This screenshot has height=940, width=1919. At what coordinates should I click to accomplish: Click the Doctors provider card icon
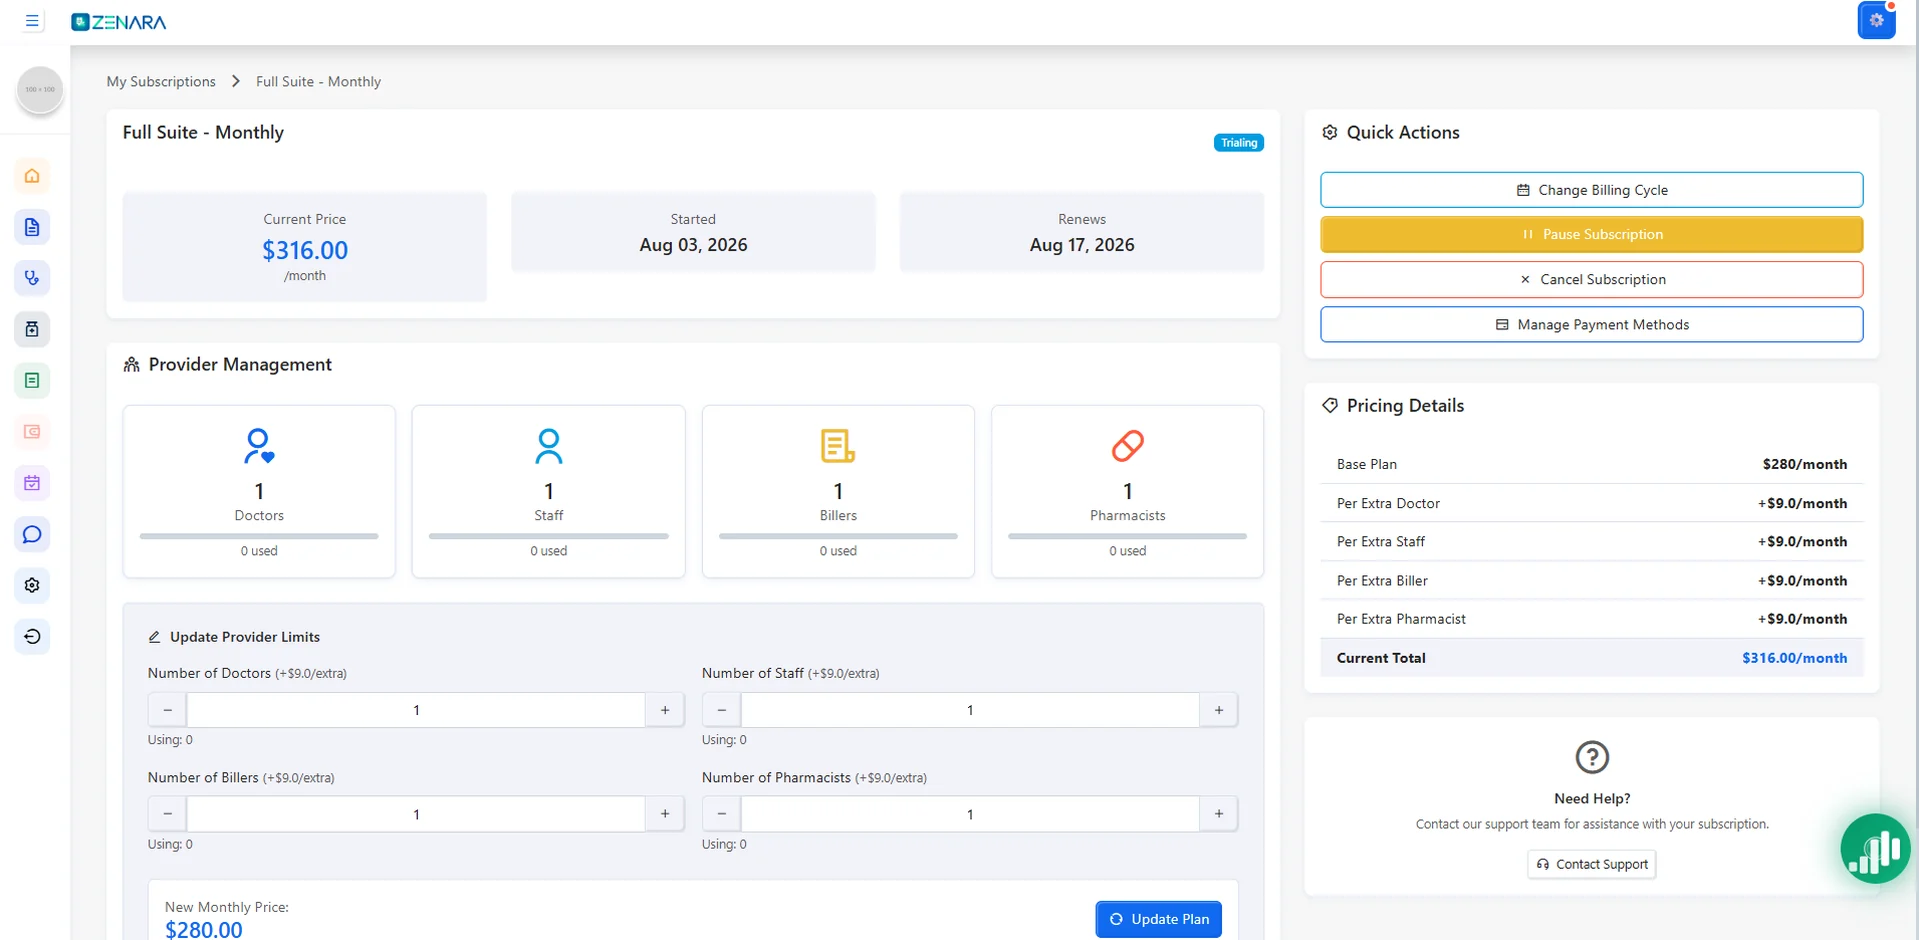[x=259, y=446]
